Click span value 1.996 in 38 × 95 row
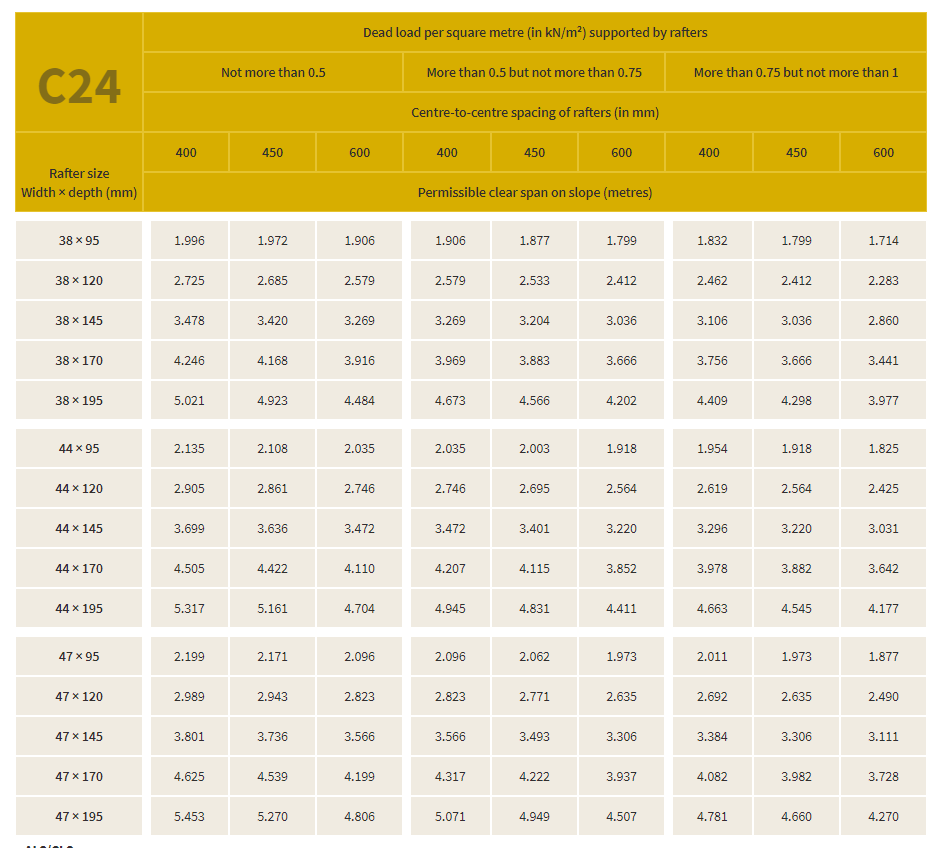This screenshot has width=941, height=848. click(189, 241)
